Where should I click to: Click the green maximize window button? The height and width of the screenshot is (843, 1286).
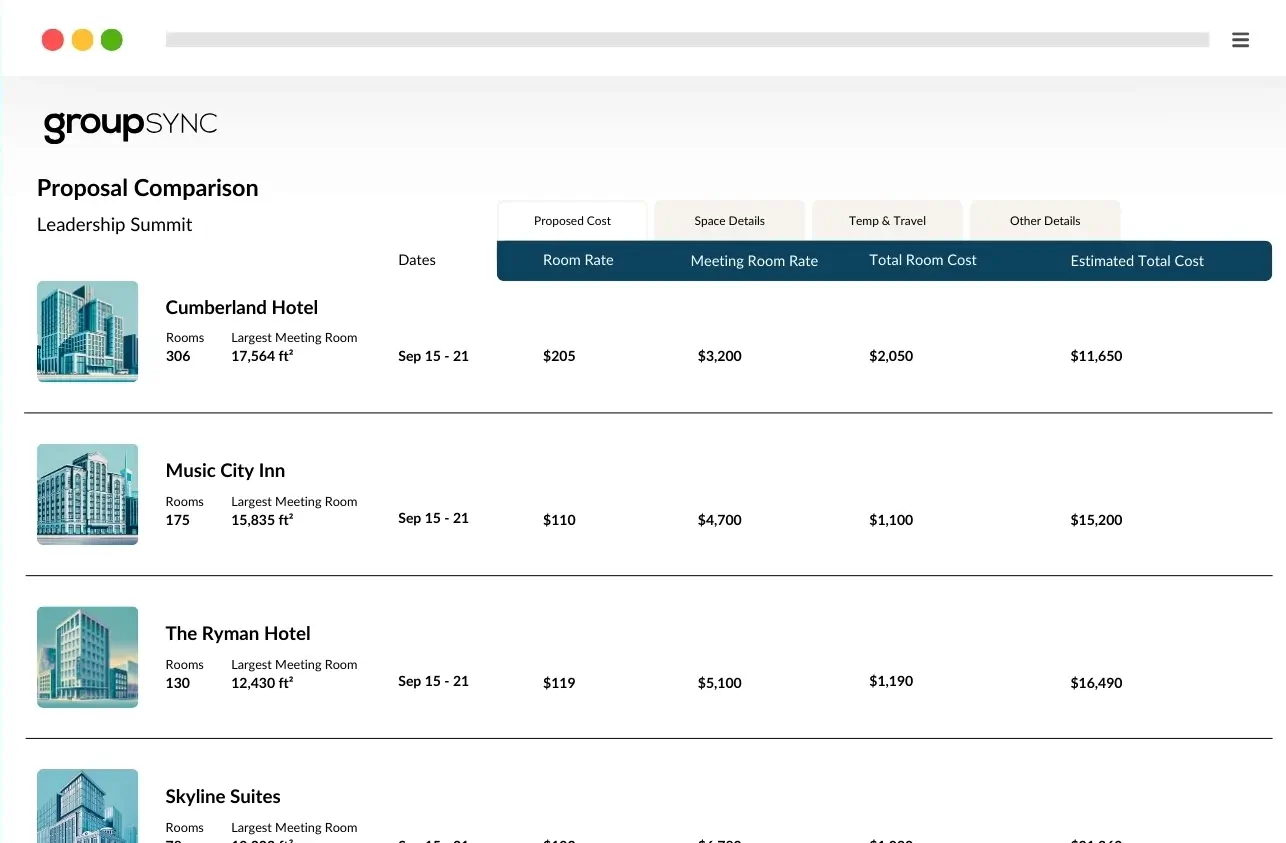112,40
